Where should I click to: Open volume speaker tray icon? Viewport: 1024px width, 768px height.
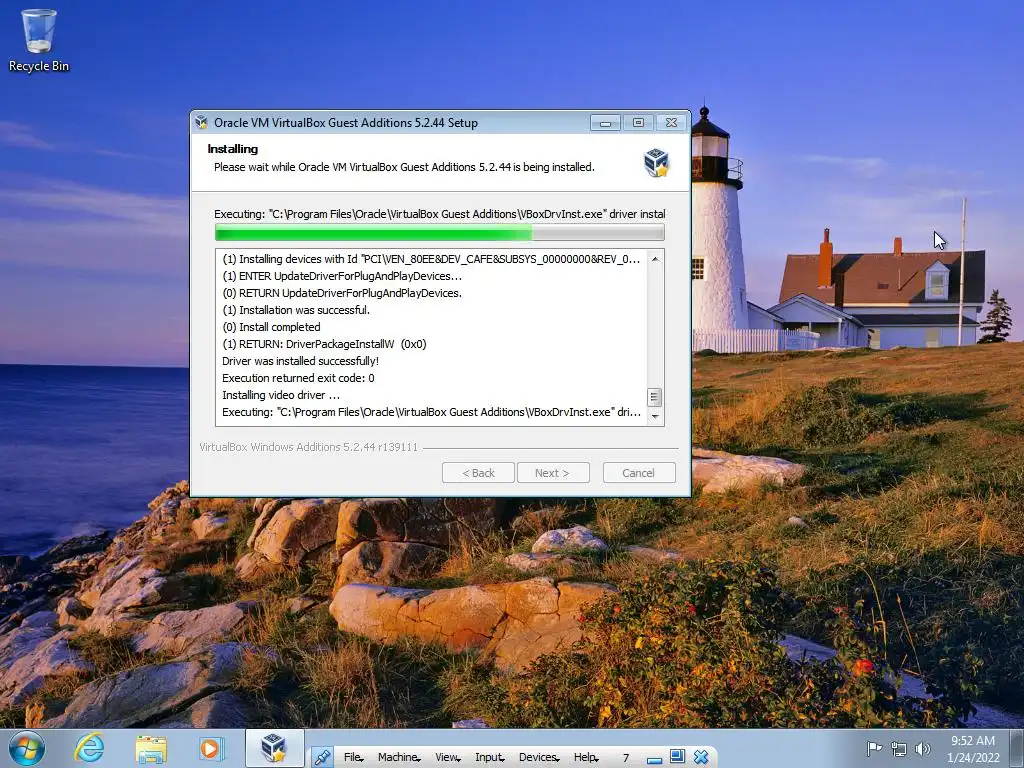pos(923,749)
